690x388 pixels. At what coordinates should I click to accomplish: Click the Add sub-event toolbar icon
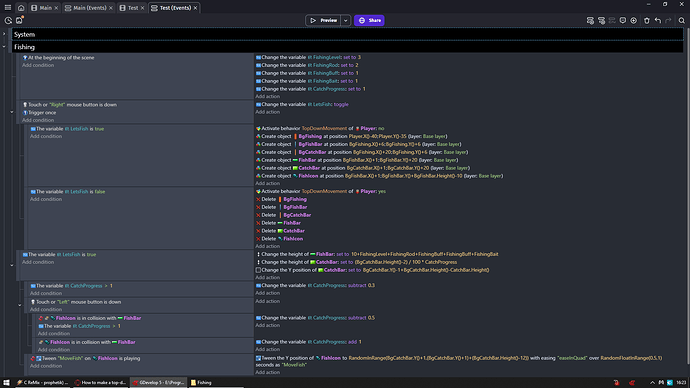click(601, 20)
